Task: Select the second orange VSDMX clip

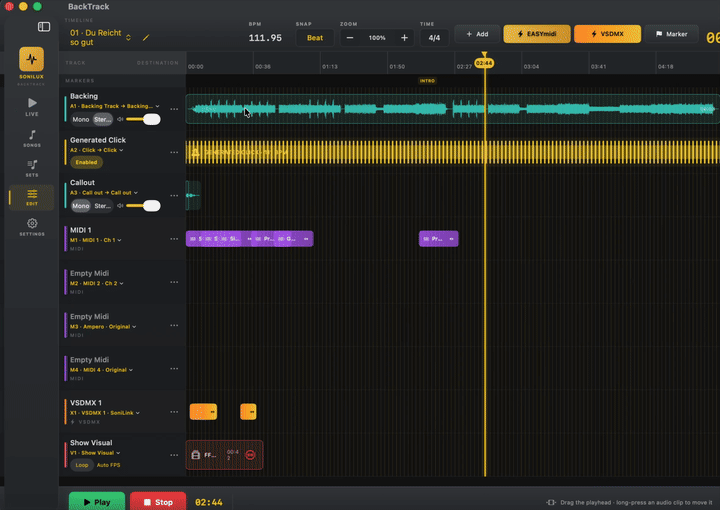Action: point(248,412)
